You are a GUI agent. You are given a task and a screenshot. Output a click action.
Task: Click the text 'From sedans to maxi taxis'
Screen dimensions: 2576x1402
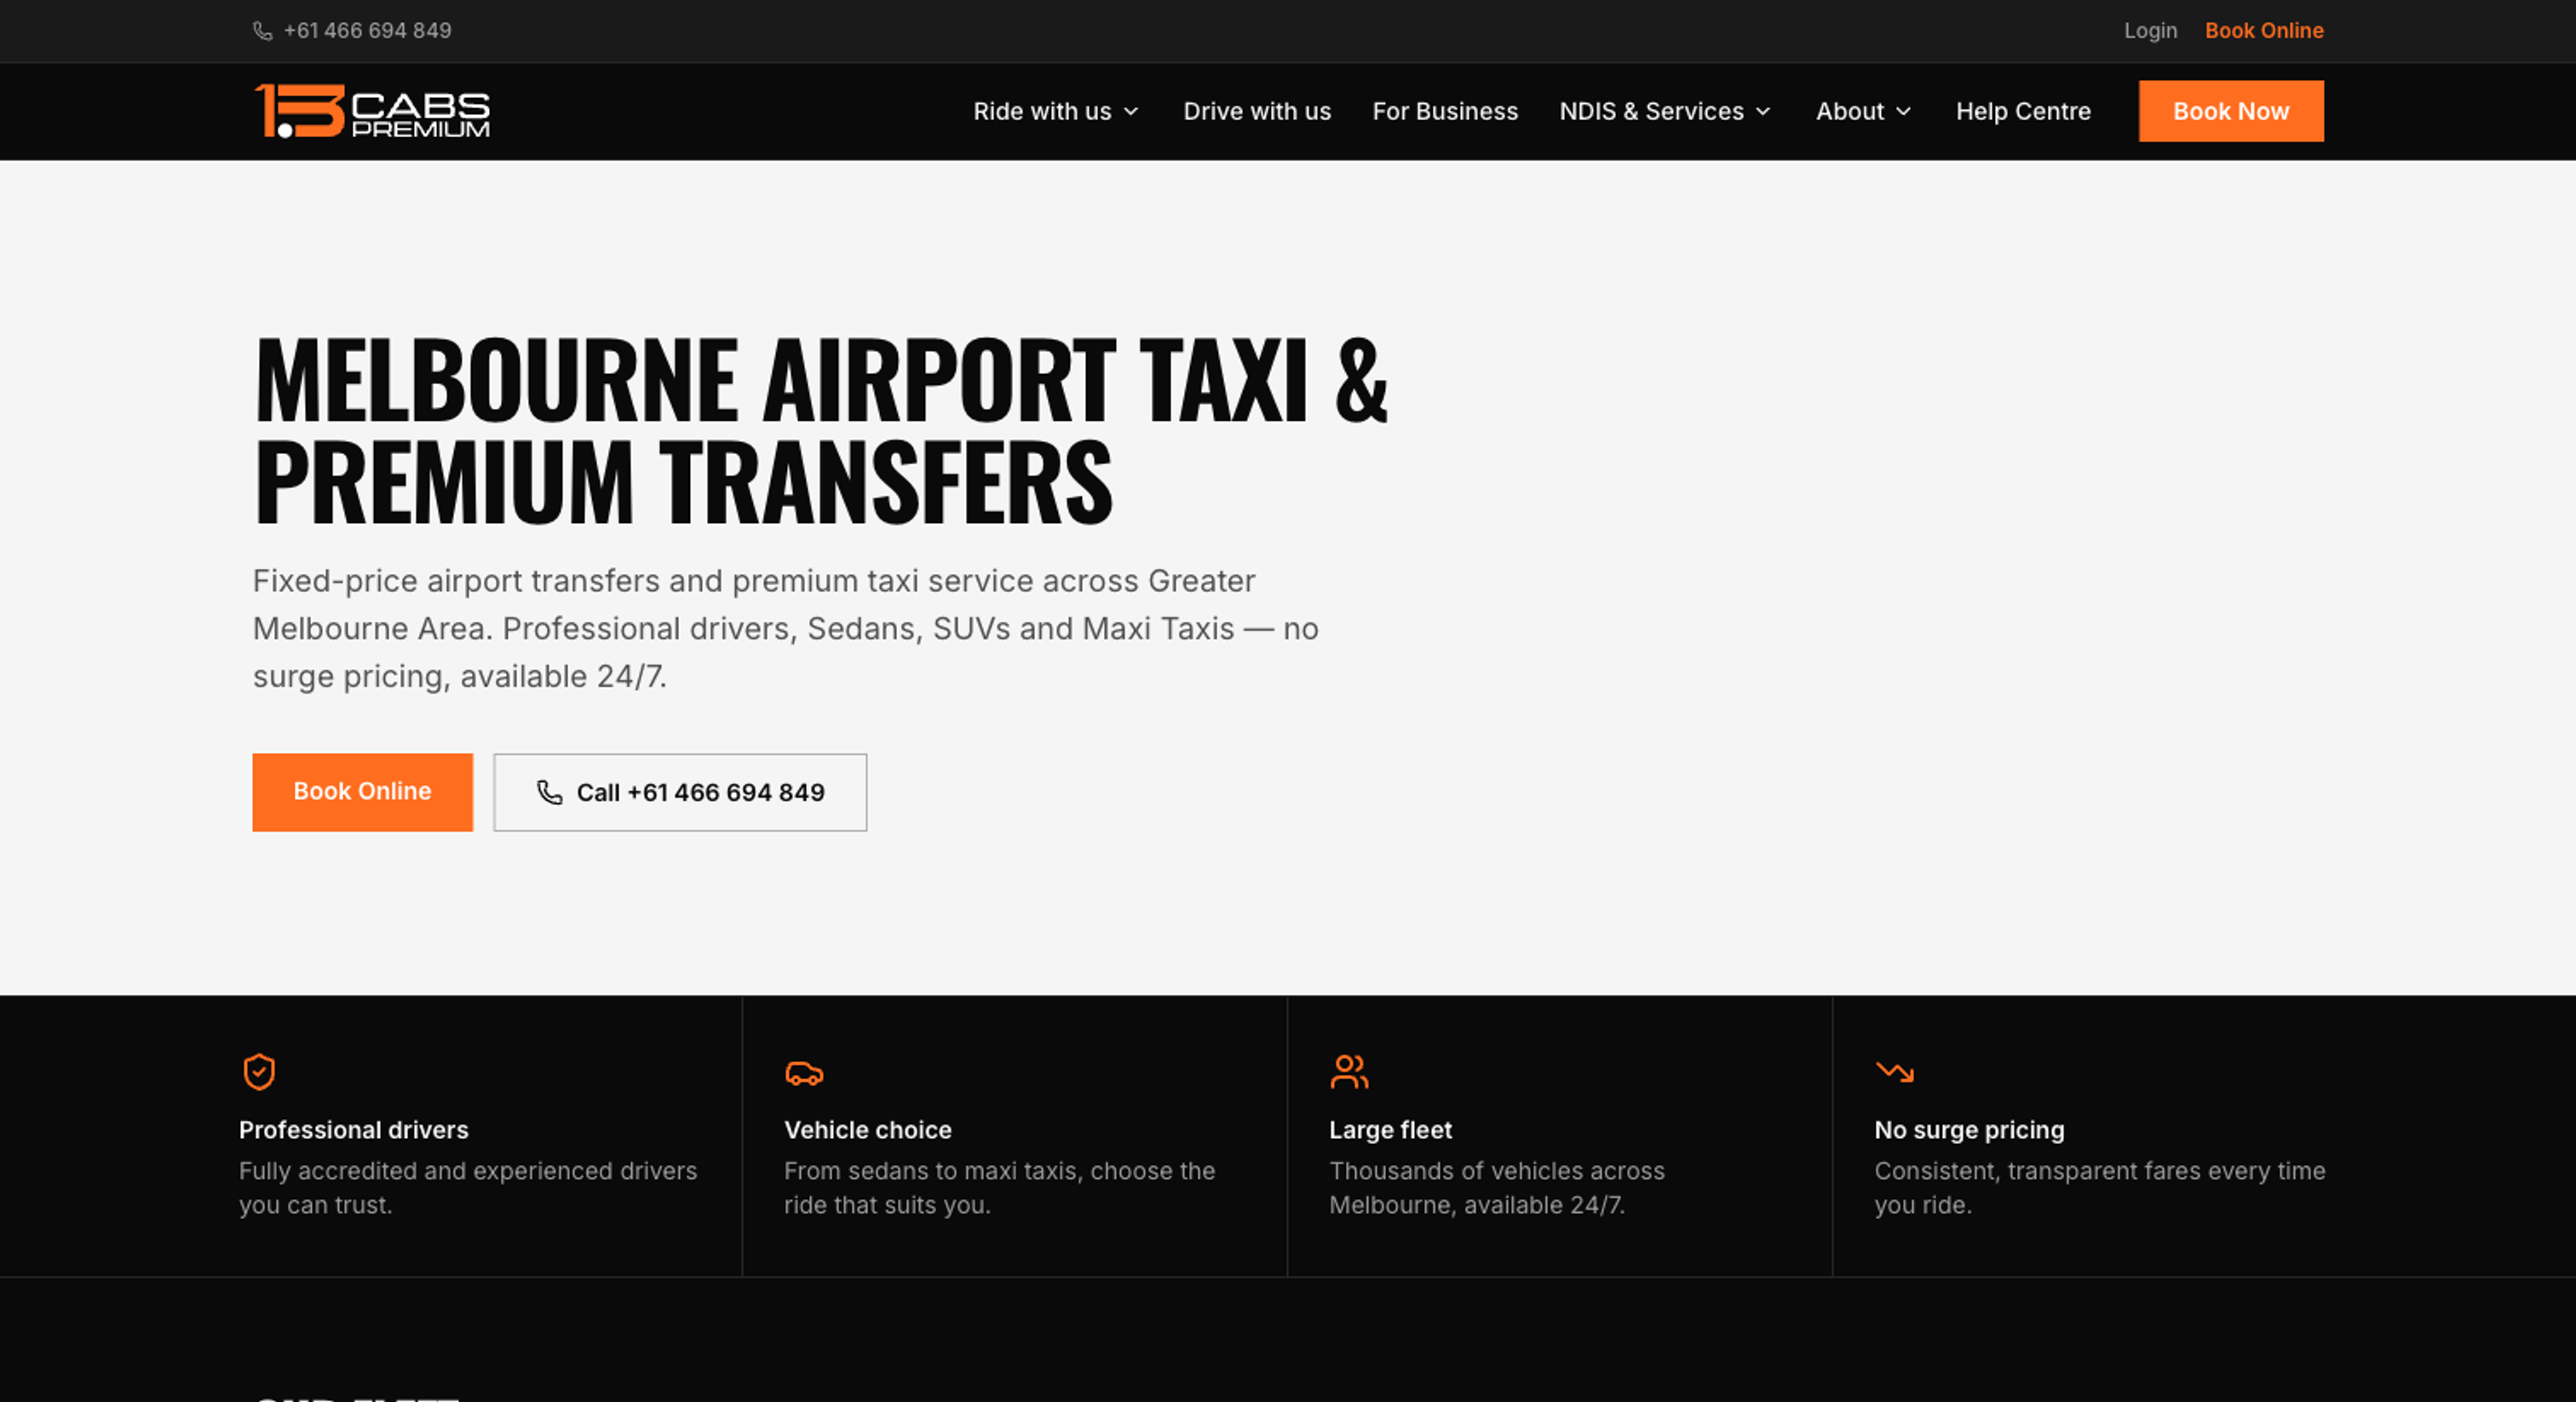(x=933, y=1171)
